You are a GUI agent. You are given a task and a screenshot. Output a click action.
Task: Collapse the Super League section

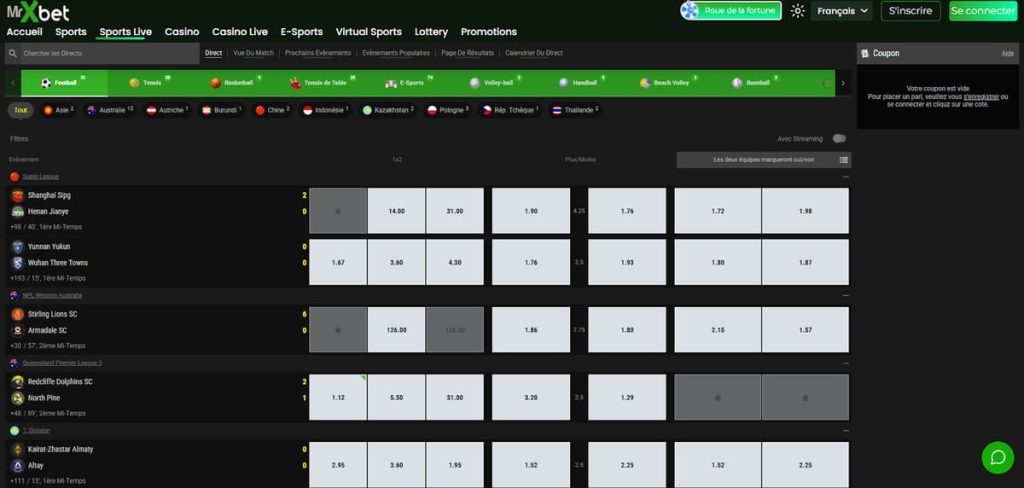(x=846, y=177)
